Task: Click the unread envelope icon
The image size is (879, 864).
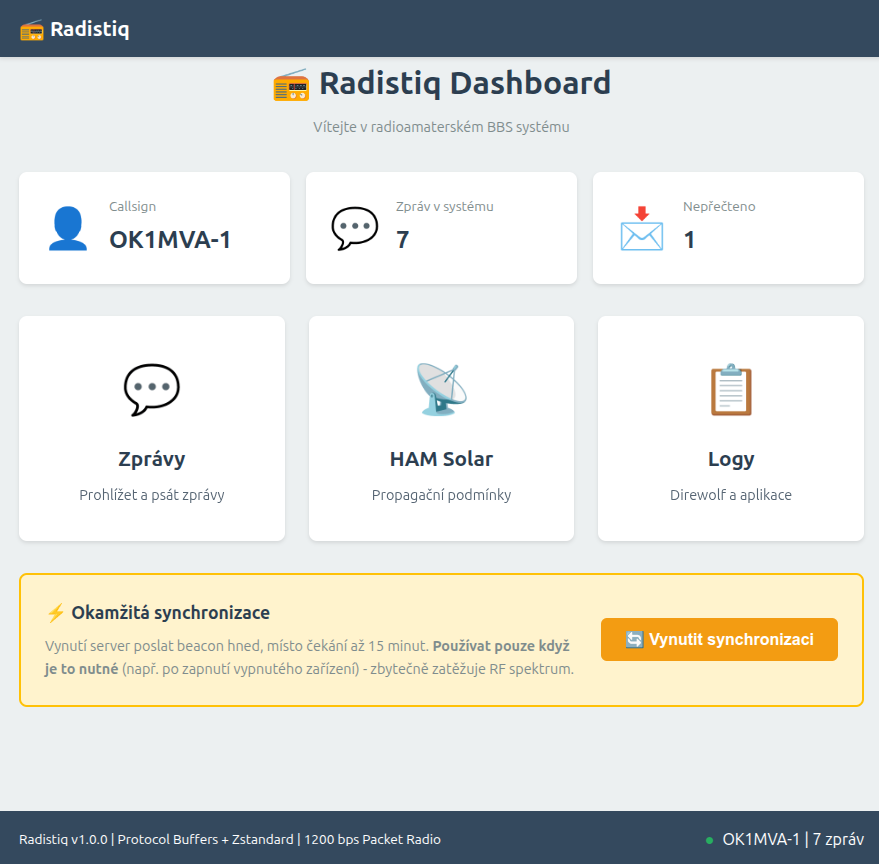Action: coord(641,228)
